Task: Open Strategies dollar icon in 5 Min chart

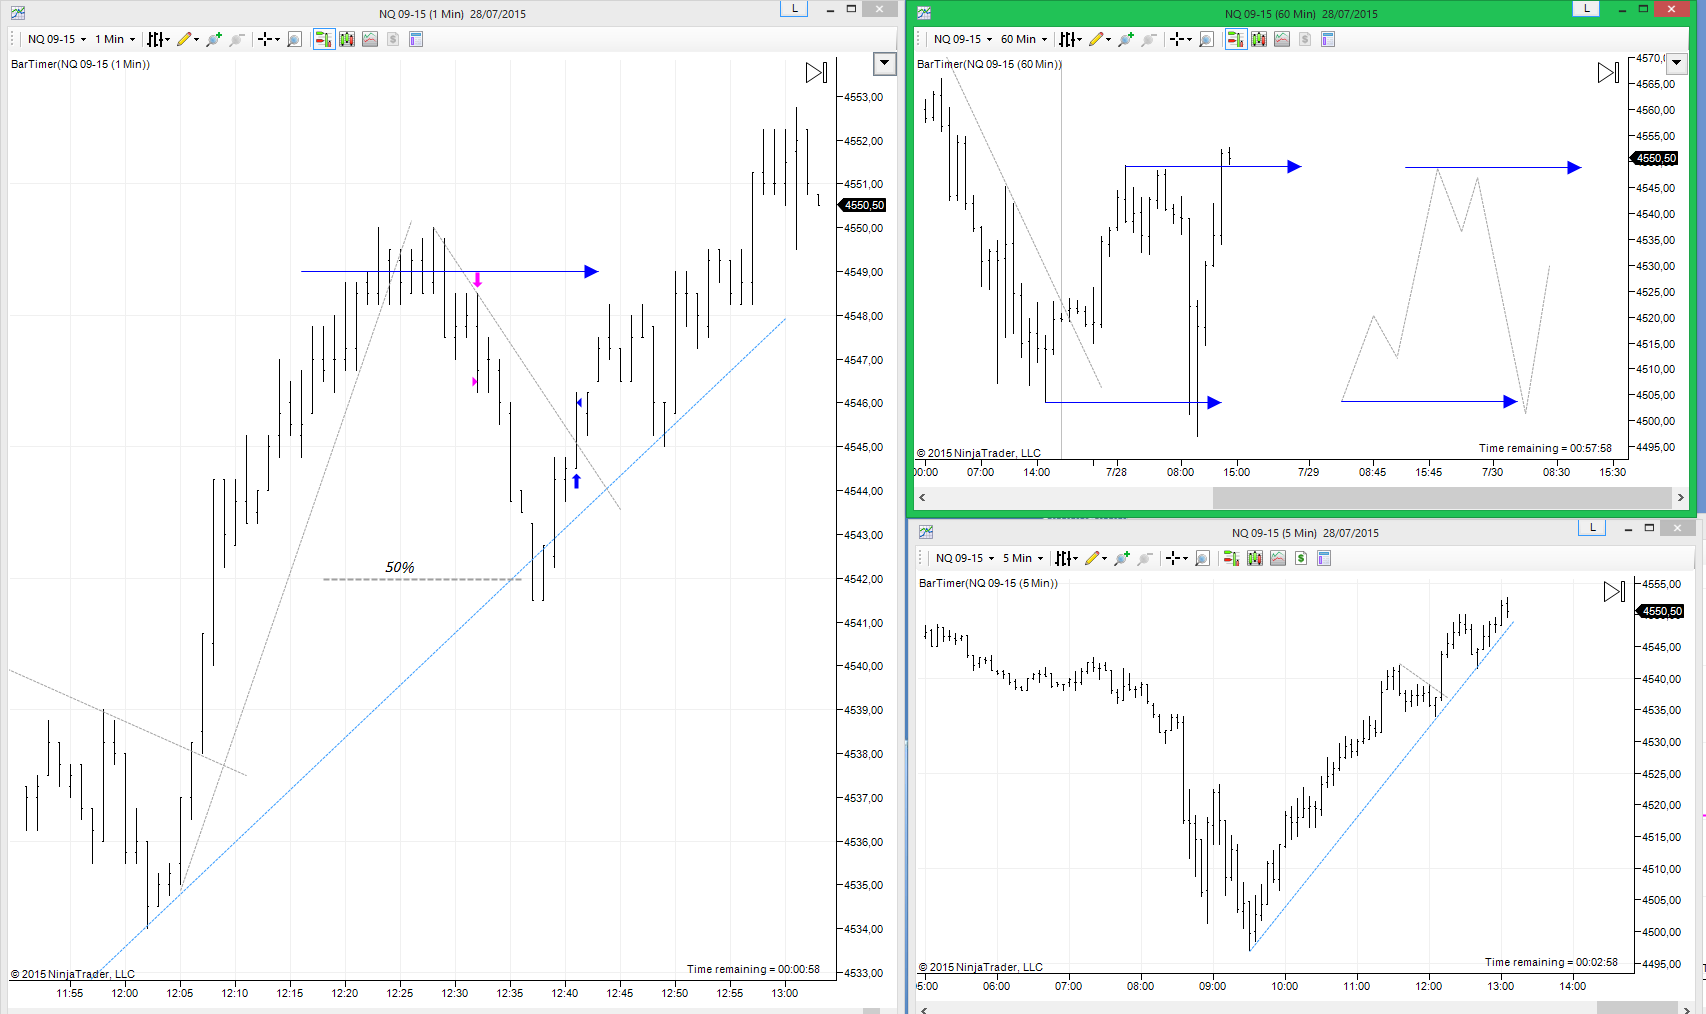Action: pos(1301,558)
